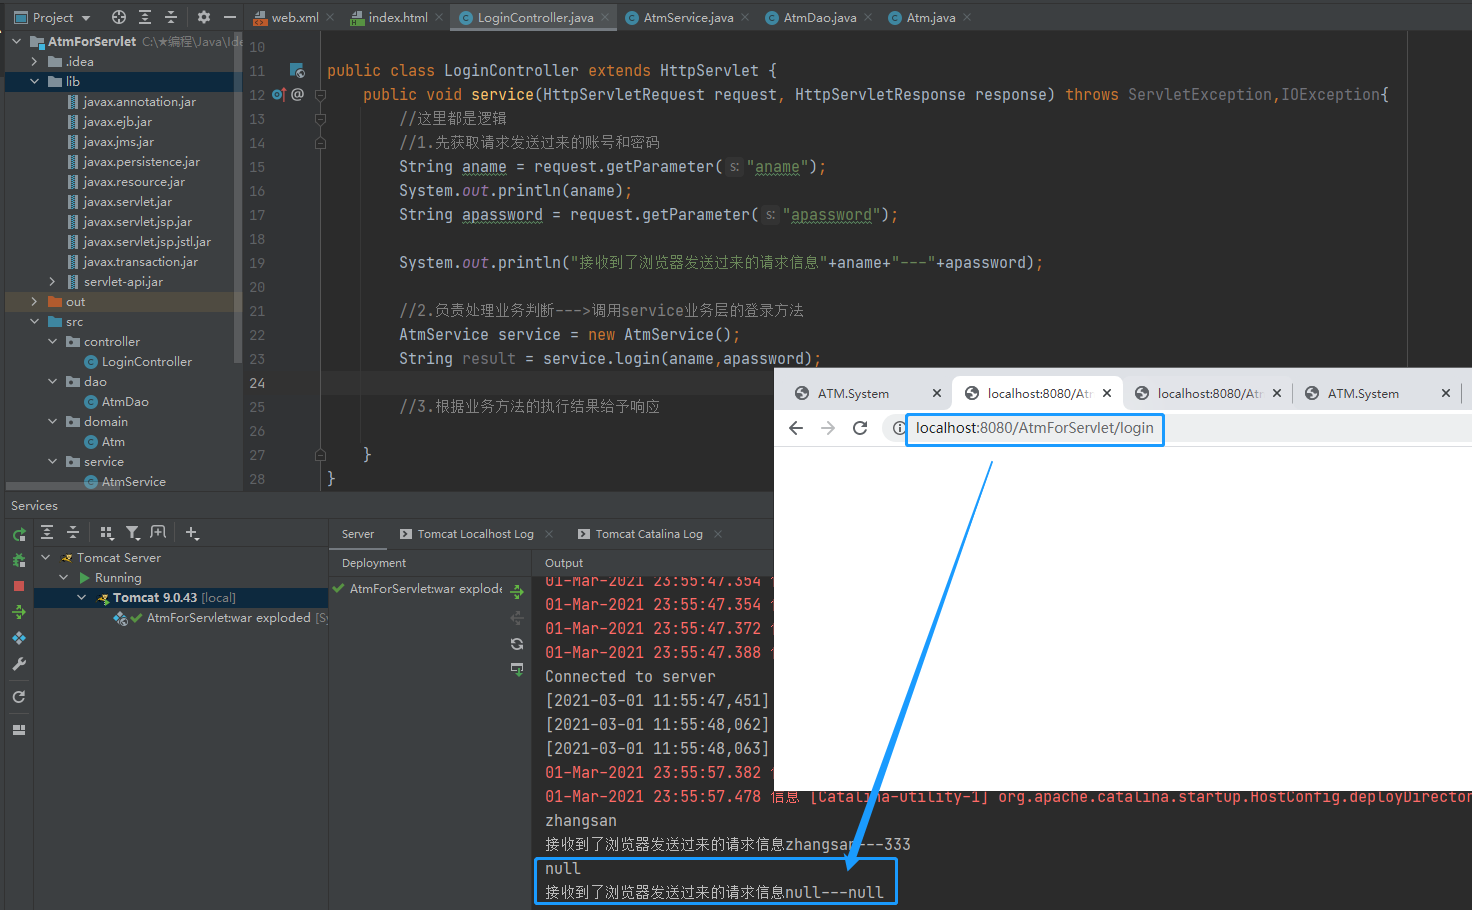Collapse all services in toolbar
Image resolution: width=1472 pixels, height=910 pixels.
pos(73,533)
